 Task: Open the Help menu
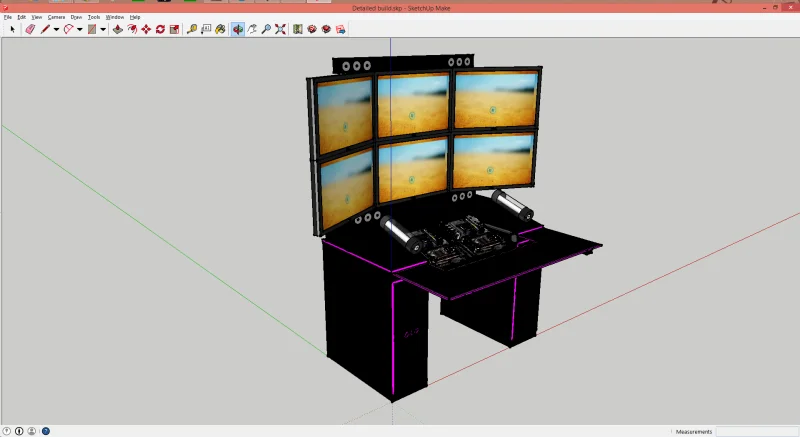[x=135, y=17]
